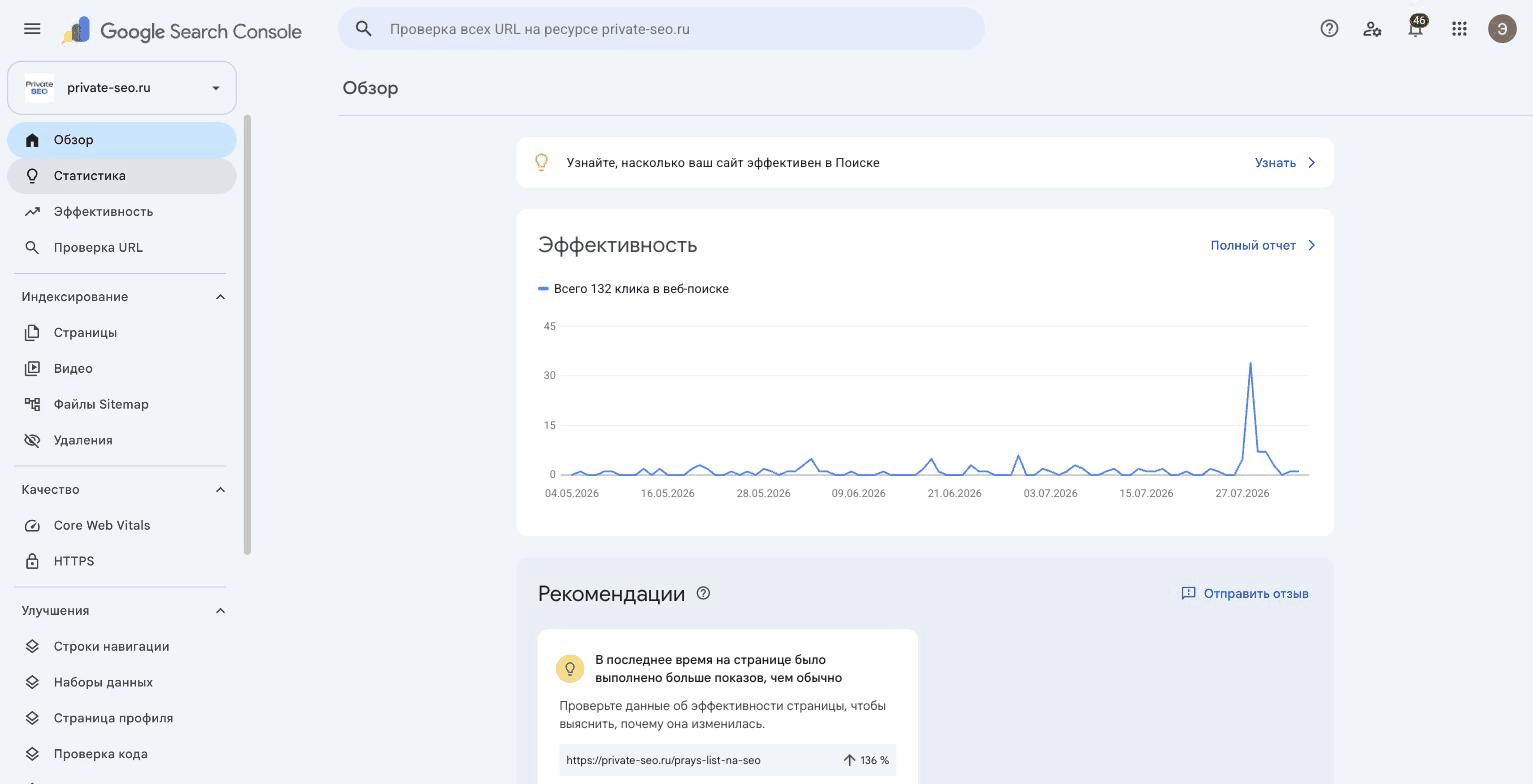Click the sidebar vertical scrollbar
Screen dimensions: 1533x784
247,335
